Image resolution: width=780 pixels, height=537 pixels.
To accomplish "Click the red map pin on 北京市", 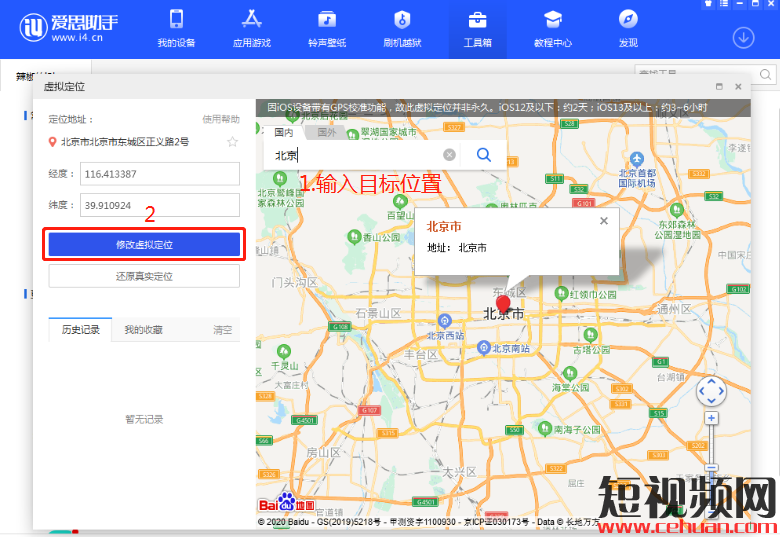I will [x=503, y=304].
